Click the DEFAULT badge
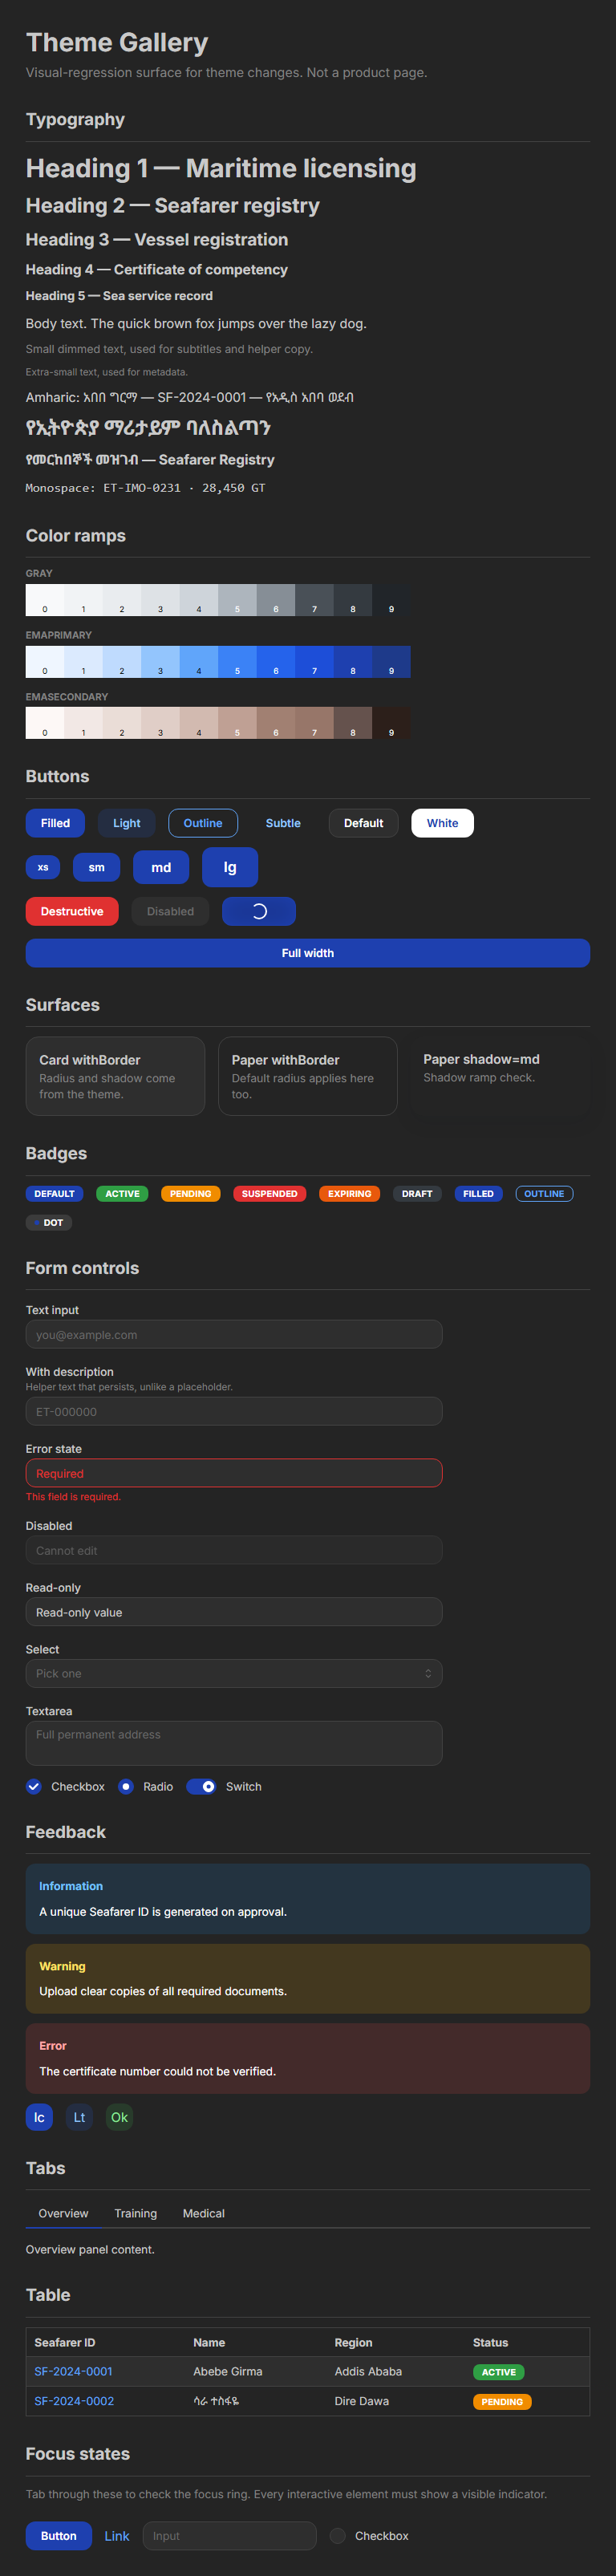Screen dimensions: 616x2576 [54, 1193]
